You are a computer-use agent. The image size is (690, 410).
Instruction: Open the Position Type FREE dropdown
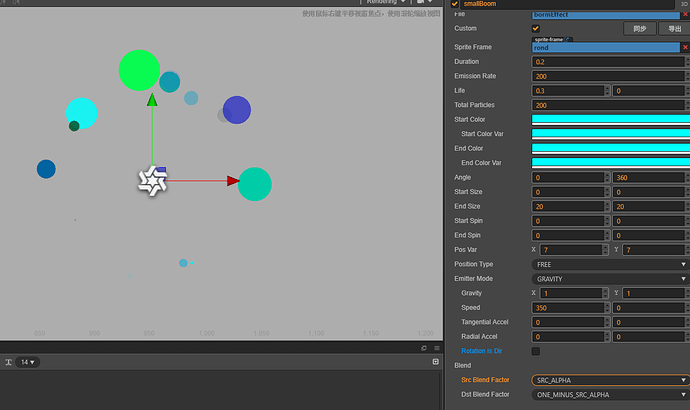pos(610,264)
